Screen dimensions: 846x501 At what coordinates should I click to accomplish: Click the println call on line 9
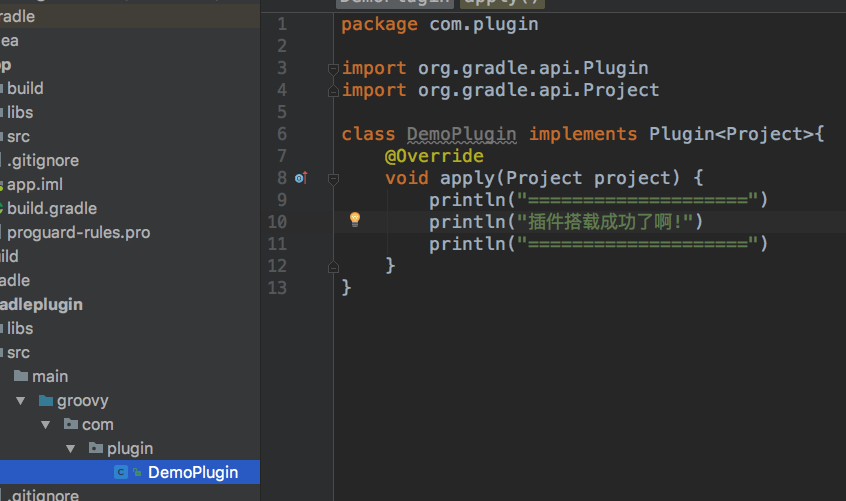[598, 200]
